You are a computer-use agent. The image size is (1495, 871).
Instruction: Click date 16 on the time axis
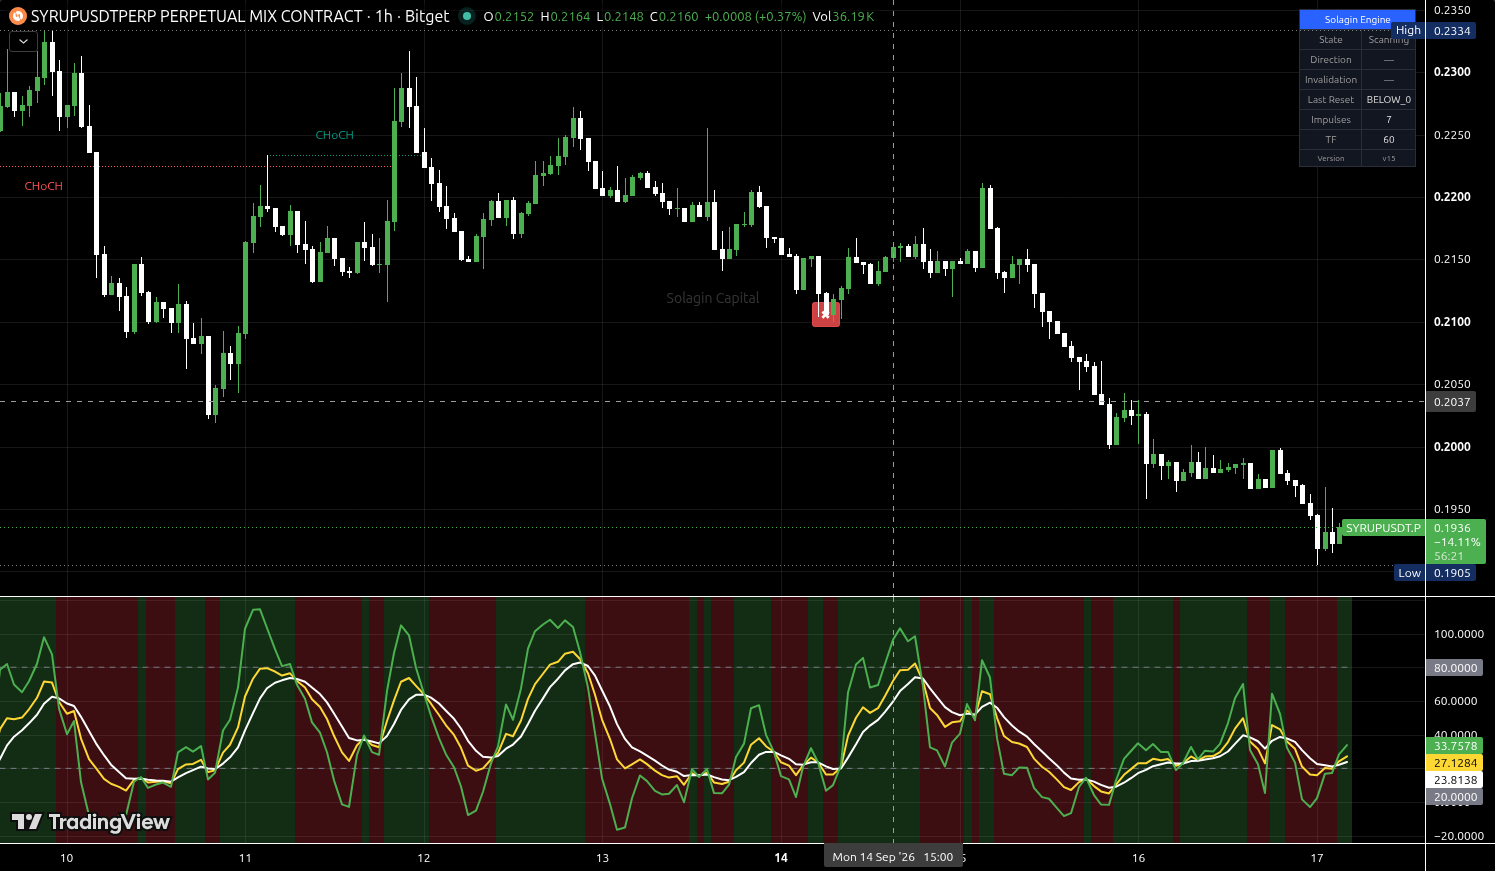[1138, 858]
